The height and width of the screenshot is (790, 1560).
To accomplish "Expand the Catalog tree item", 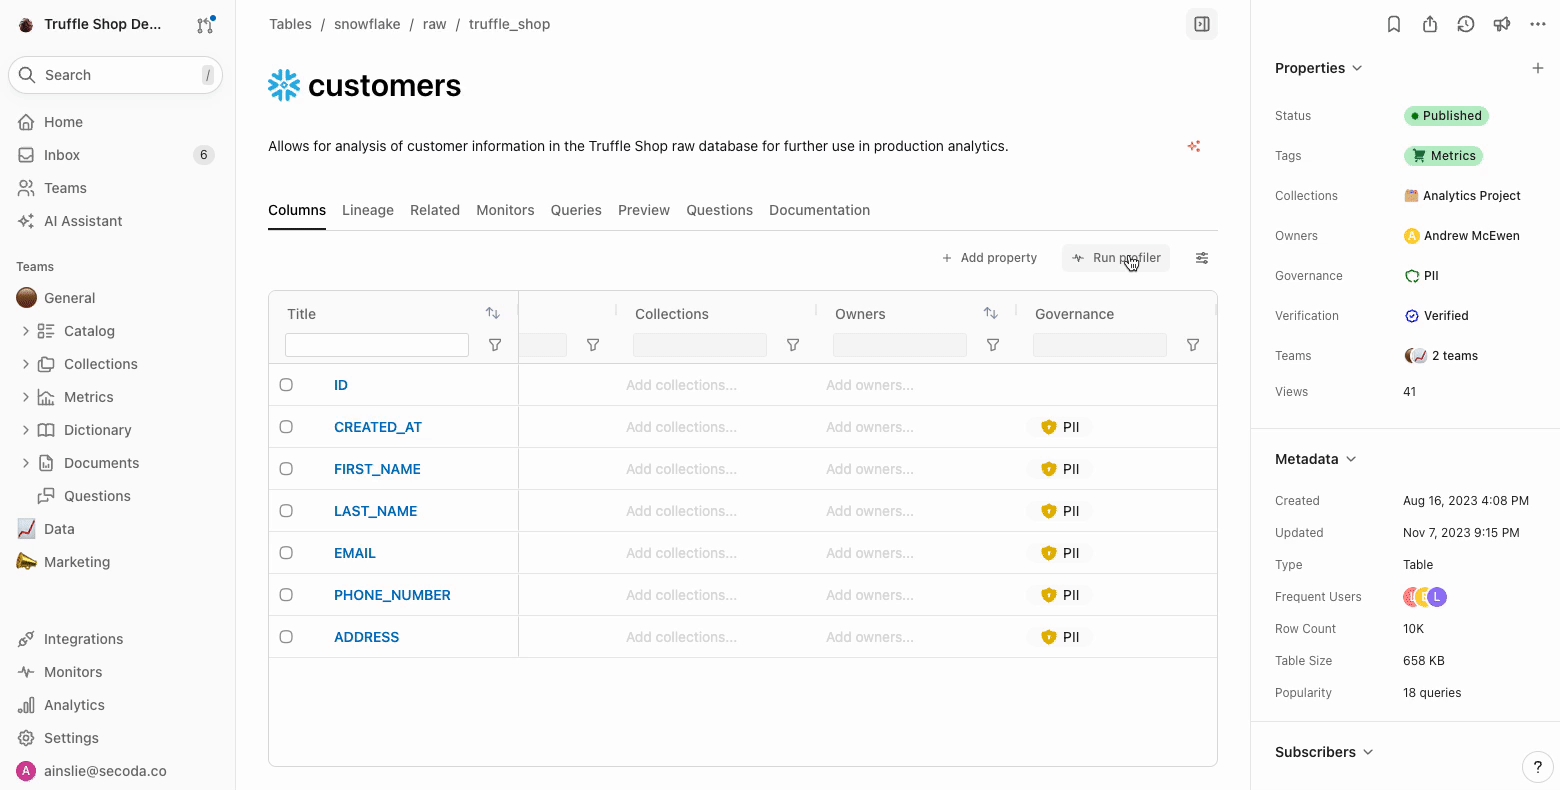I will 25,331.
